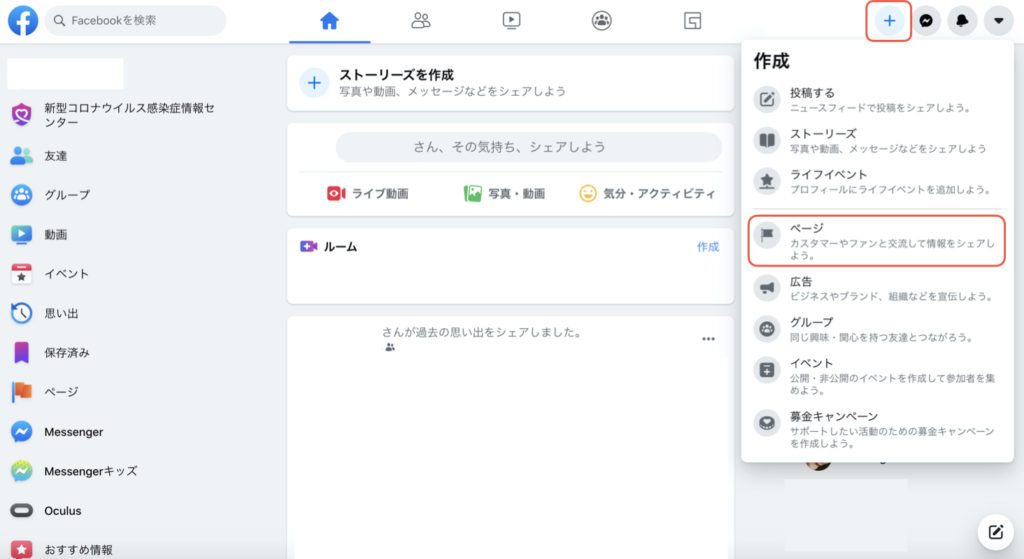The width and height of the screenshot is (1024, 559).
Task: Click the 作成 link in ルーム card
Action: coord(707,246)
